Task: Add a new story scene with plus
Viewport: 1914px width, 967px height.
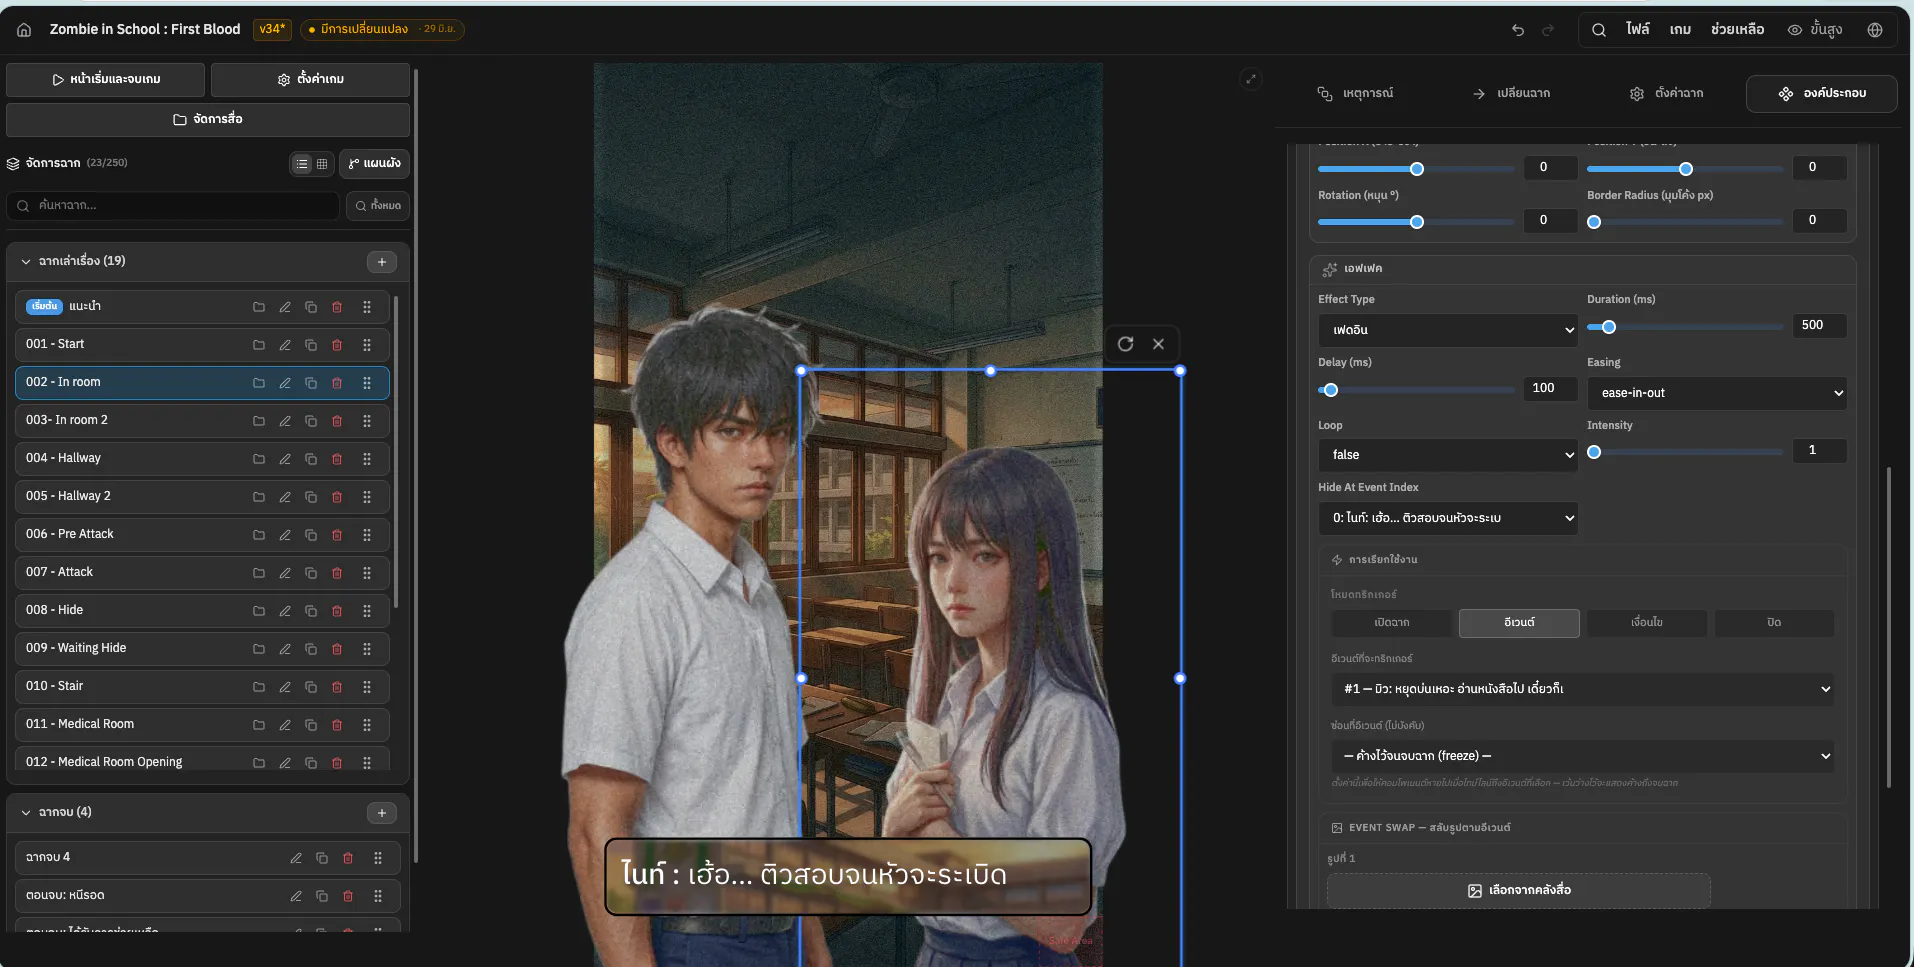Action: click(x=382, y=262)
